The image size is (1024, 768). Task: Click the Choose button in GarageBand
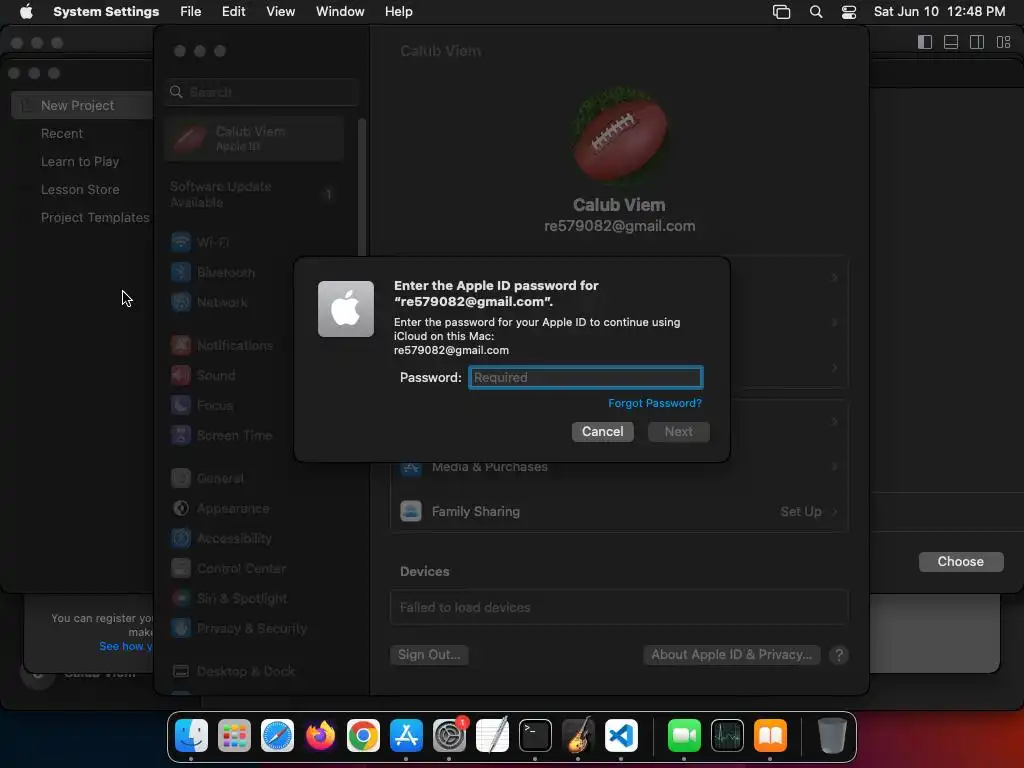tap(961, 562)
